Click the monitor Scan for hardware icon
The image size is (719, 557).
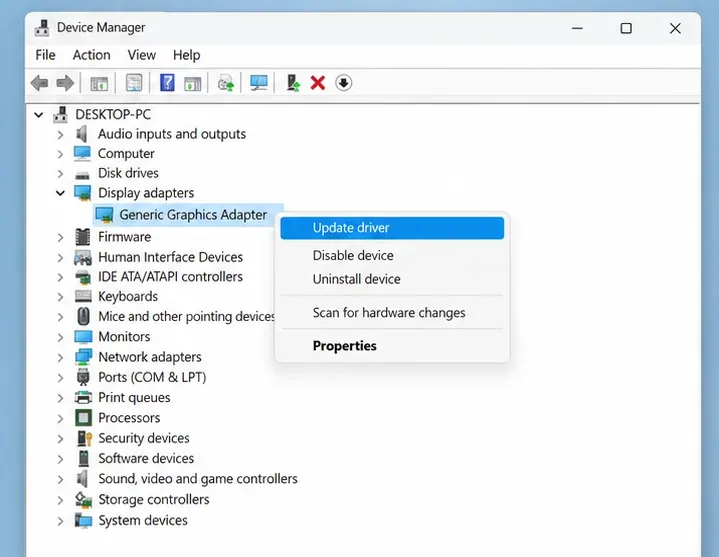tap(259, 83)
